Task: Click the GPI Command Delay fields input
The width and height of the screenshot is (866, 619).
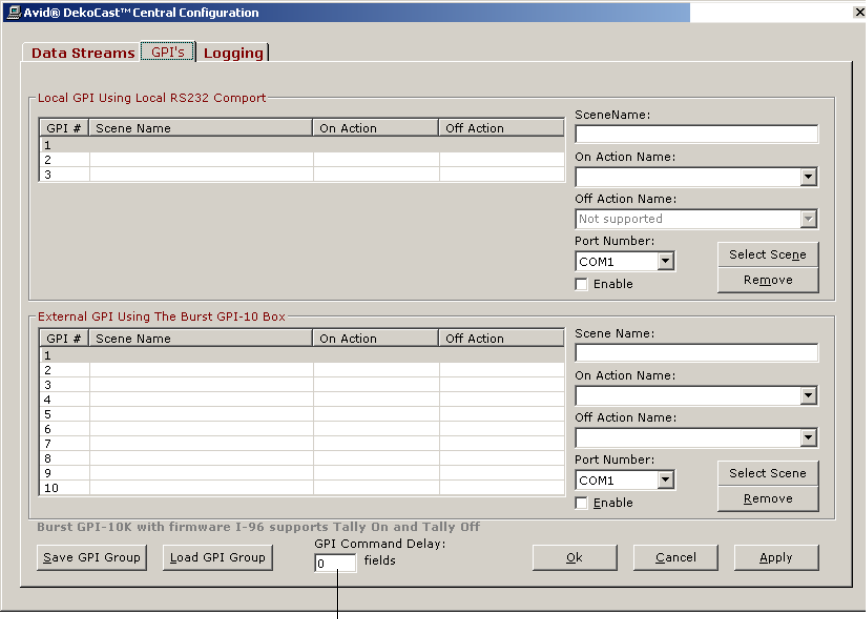Action: pyautogui.click(x=335, y=563)
